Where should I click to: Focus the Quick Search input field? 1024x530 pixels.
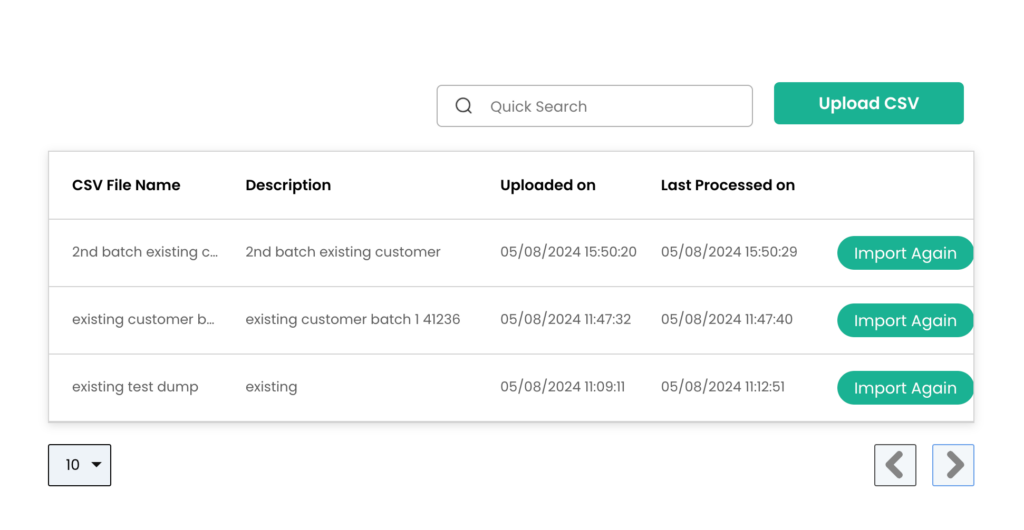coord(594,106)
